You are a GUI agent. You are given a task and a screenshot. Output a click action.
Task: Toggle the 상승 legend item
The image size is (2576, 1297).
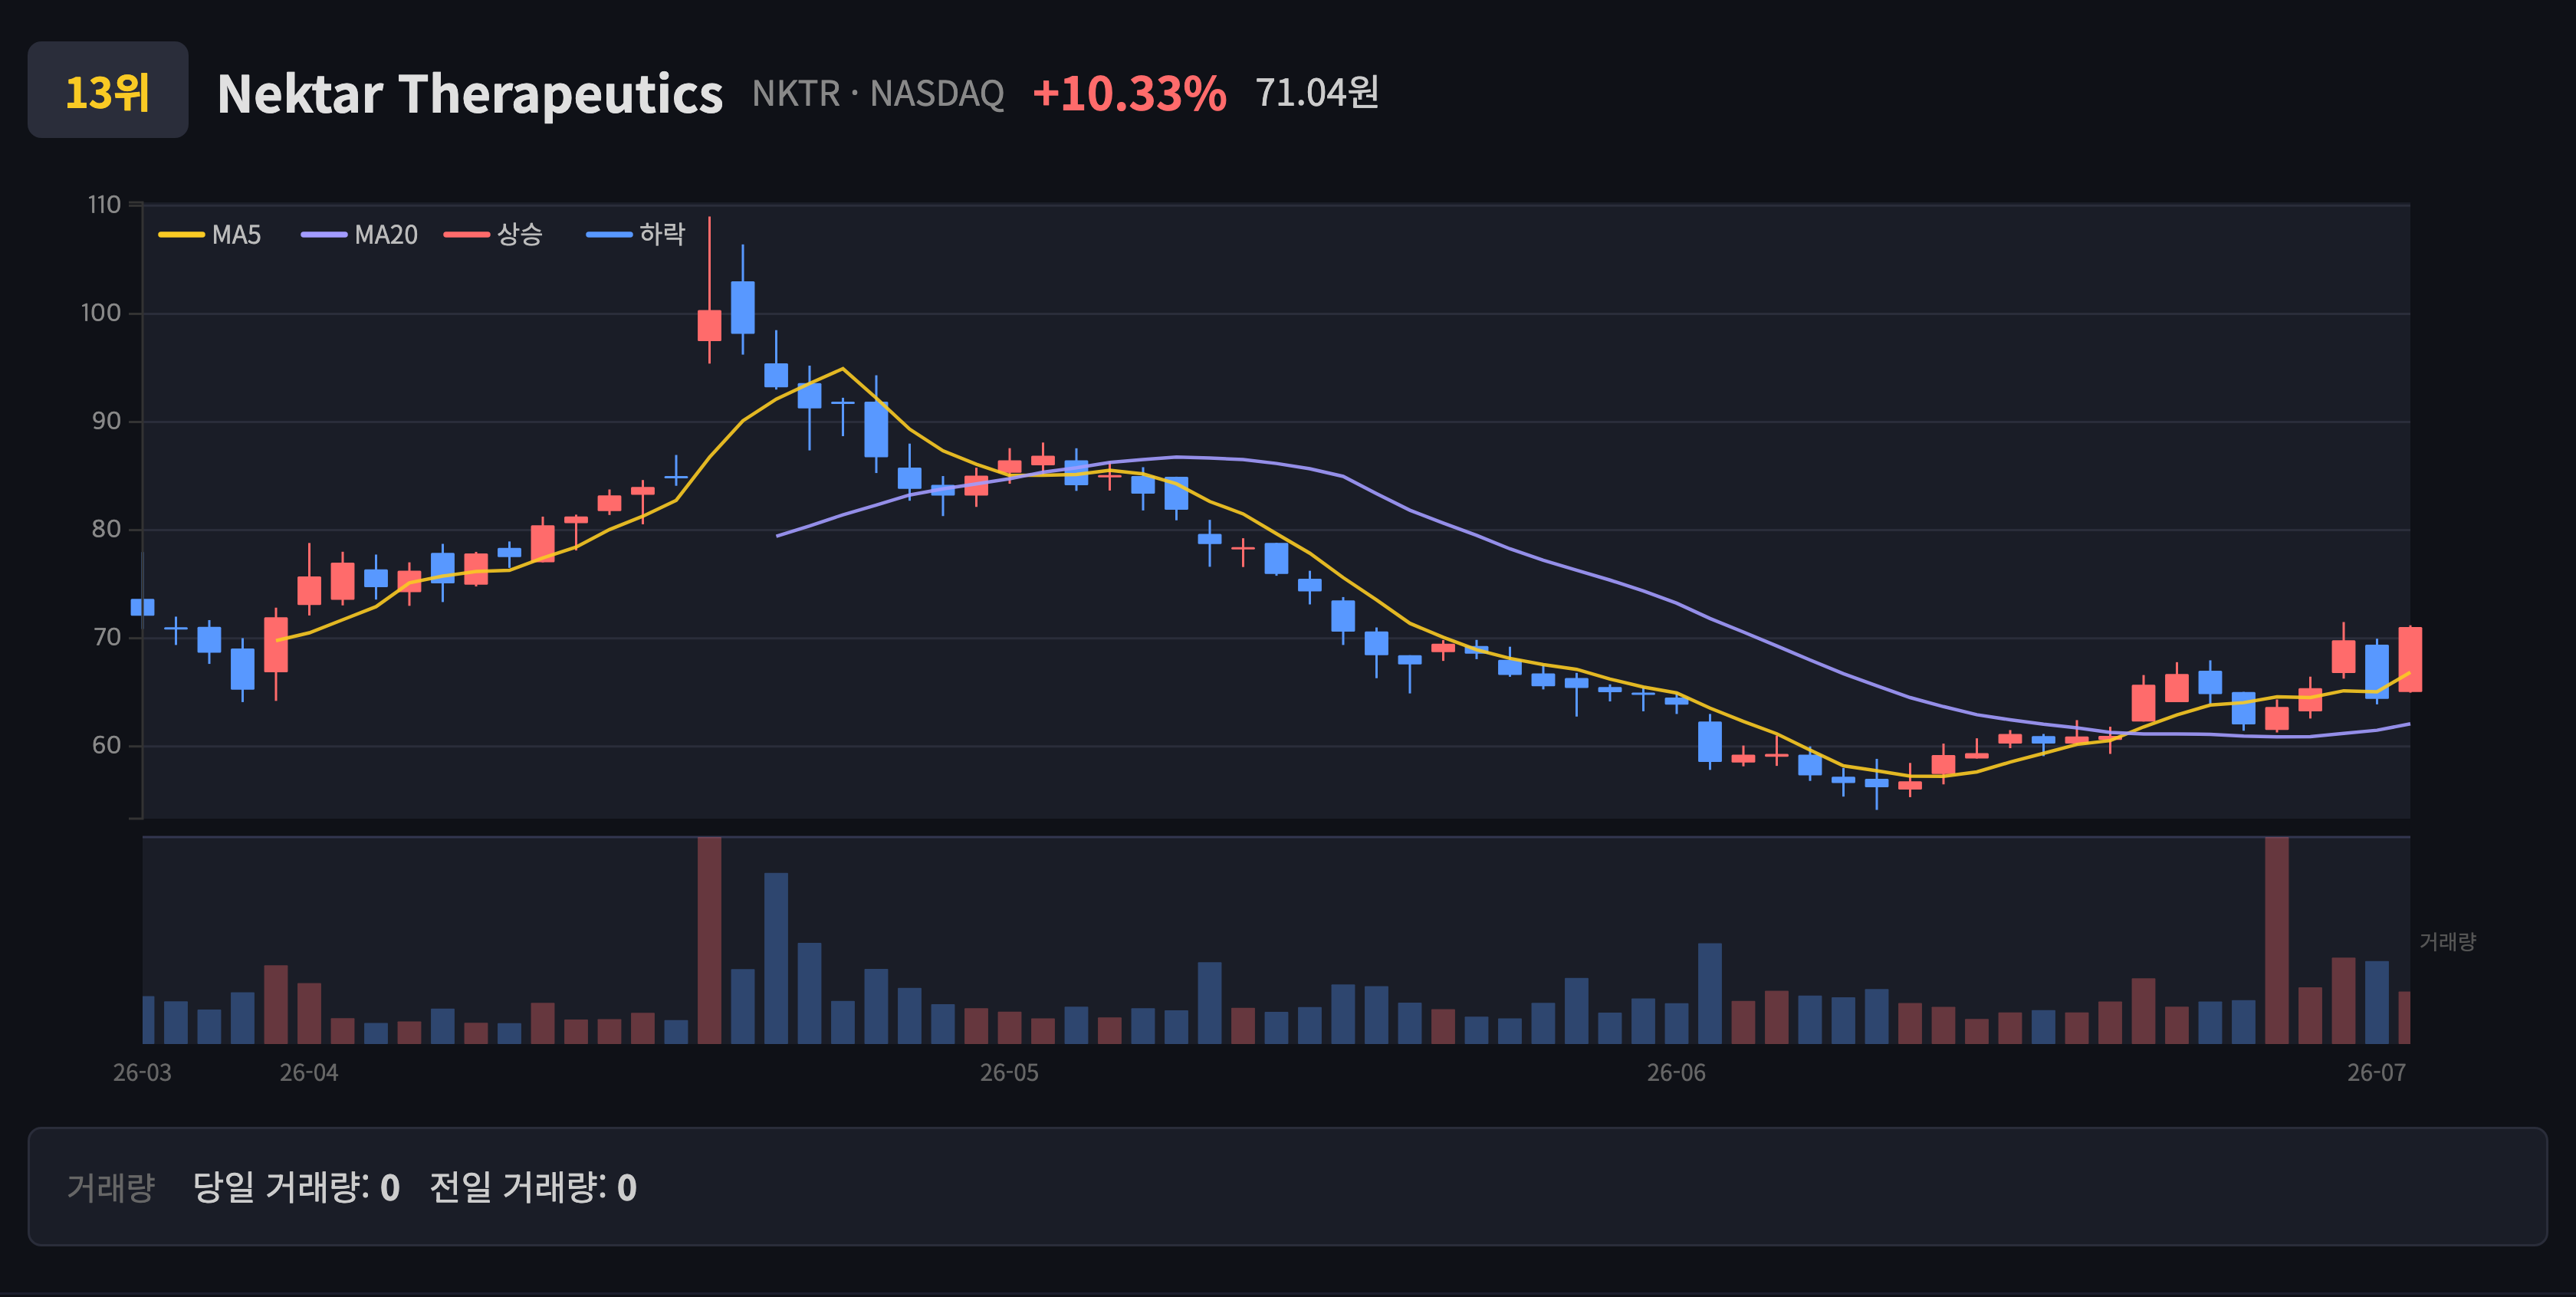click(493, 235)
